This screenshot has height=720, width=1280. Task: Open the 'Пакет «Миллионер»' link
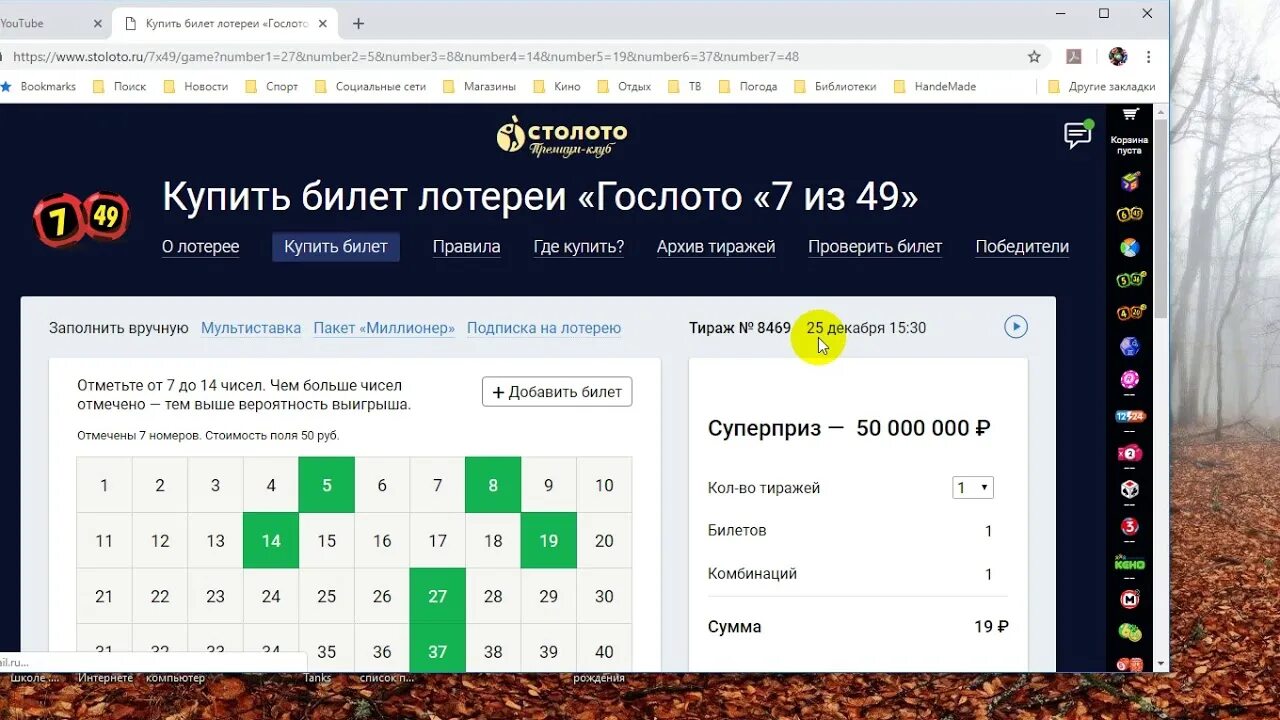384,328
